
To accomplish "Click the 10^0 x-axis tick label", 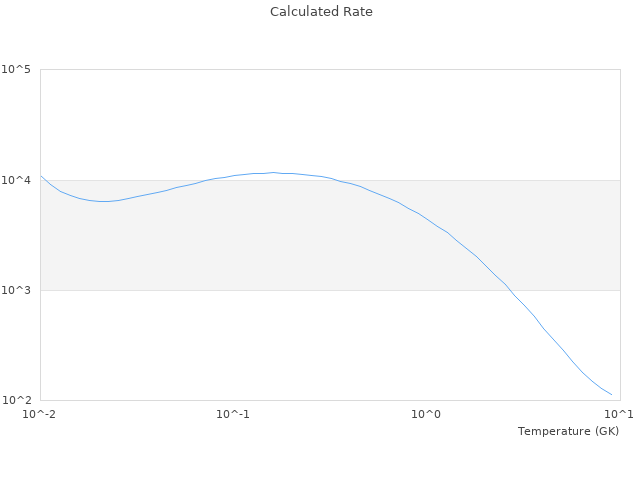I will [427, 414].
